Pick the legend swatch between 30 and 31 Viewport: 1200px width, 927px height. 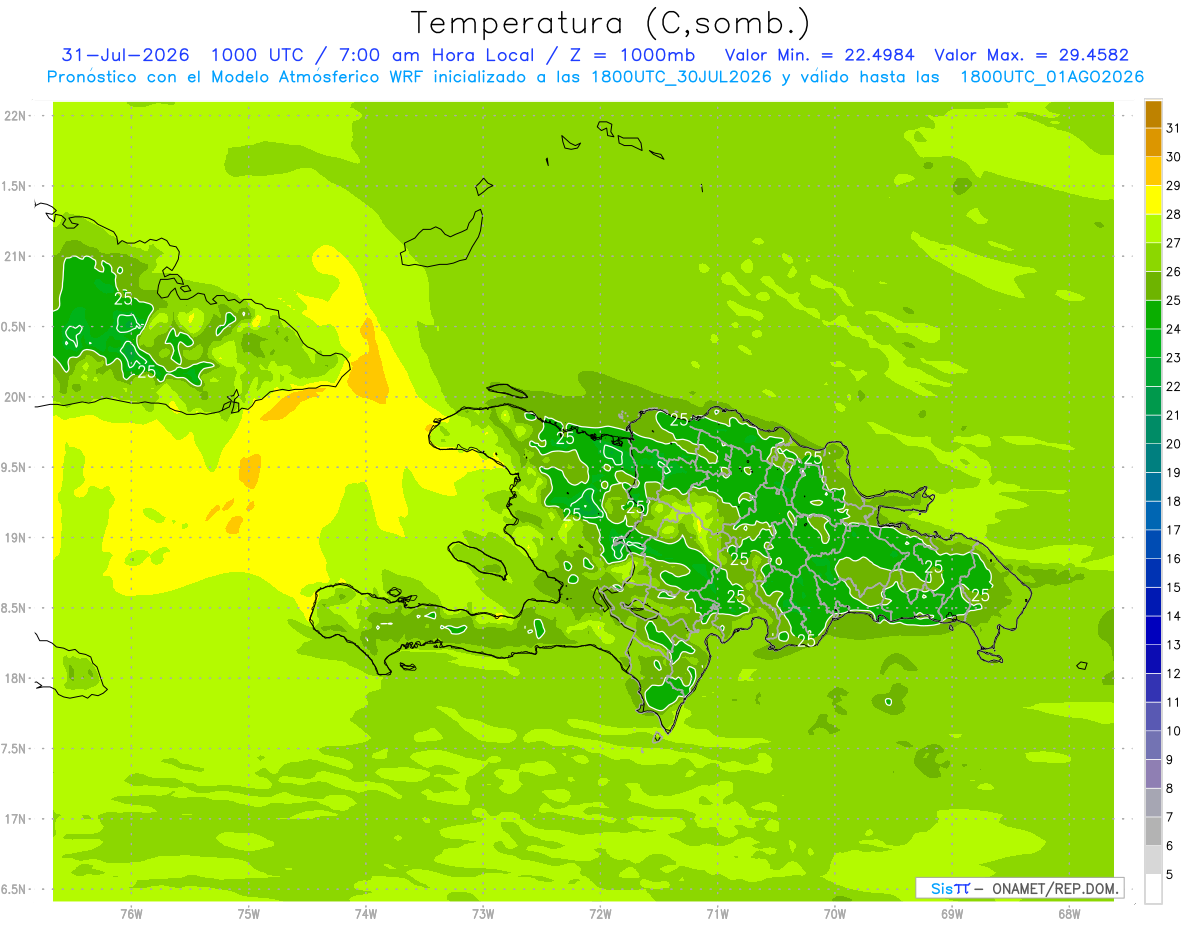pos(1153,142)
